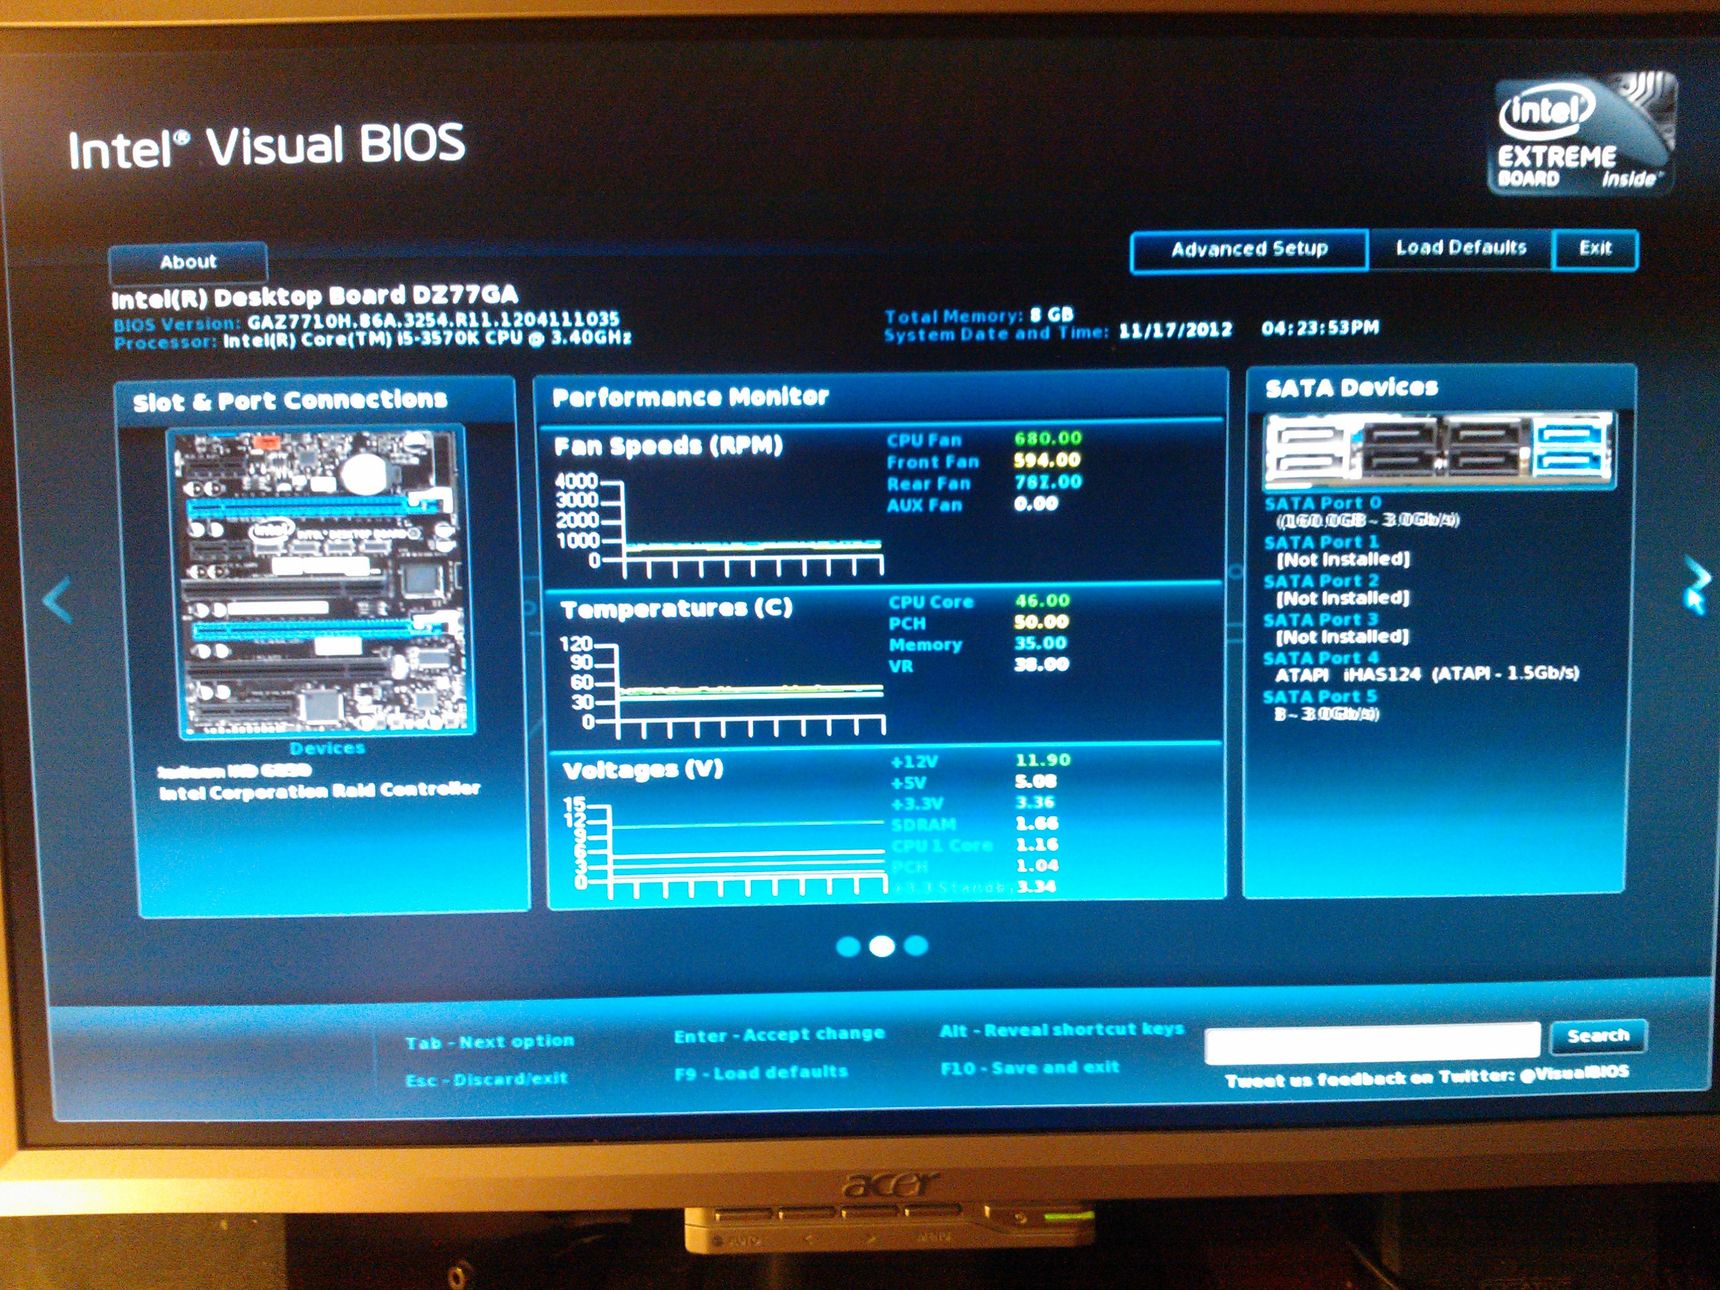
Task: Click the Twitter feedback @VisualBIOS text
Action: 1426,1076
